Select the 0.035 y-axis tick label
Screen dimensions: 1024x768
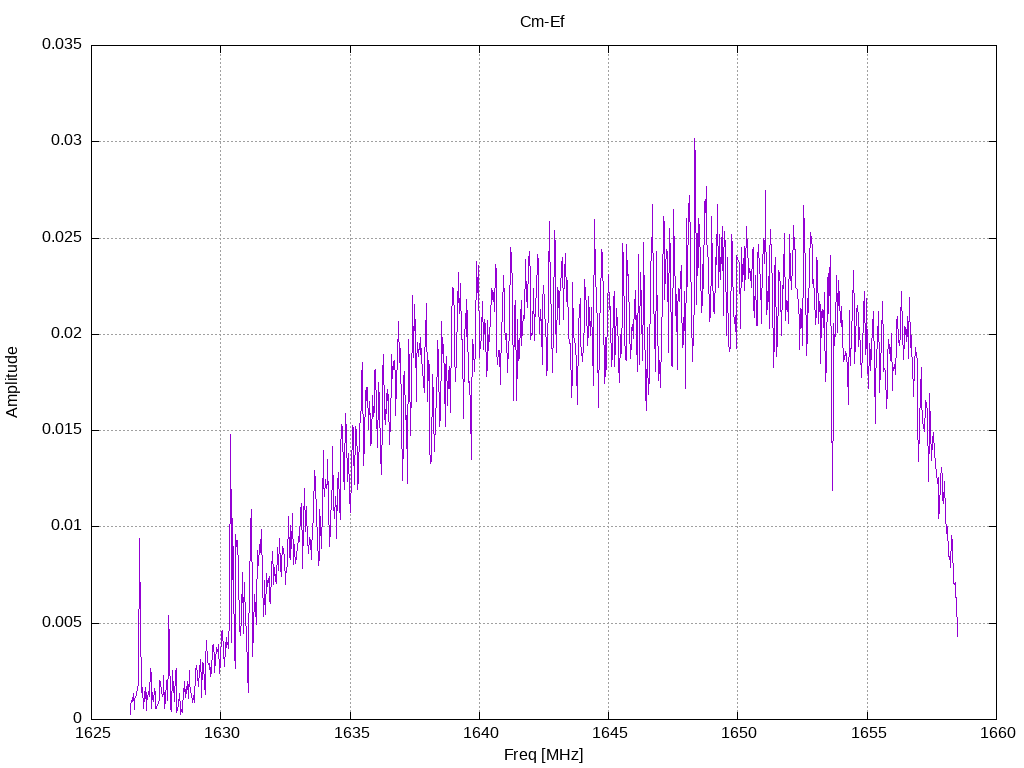click(61, 45)
